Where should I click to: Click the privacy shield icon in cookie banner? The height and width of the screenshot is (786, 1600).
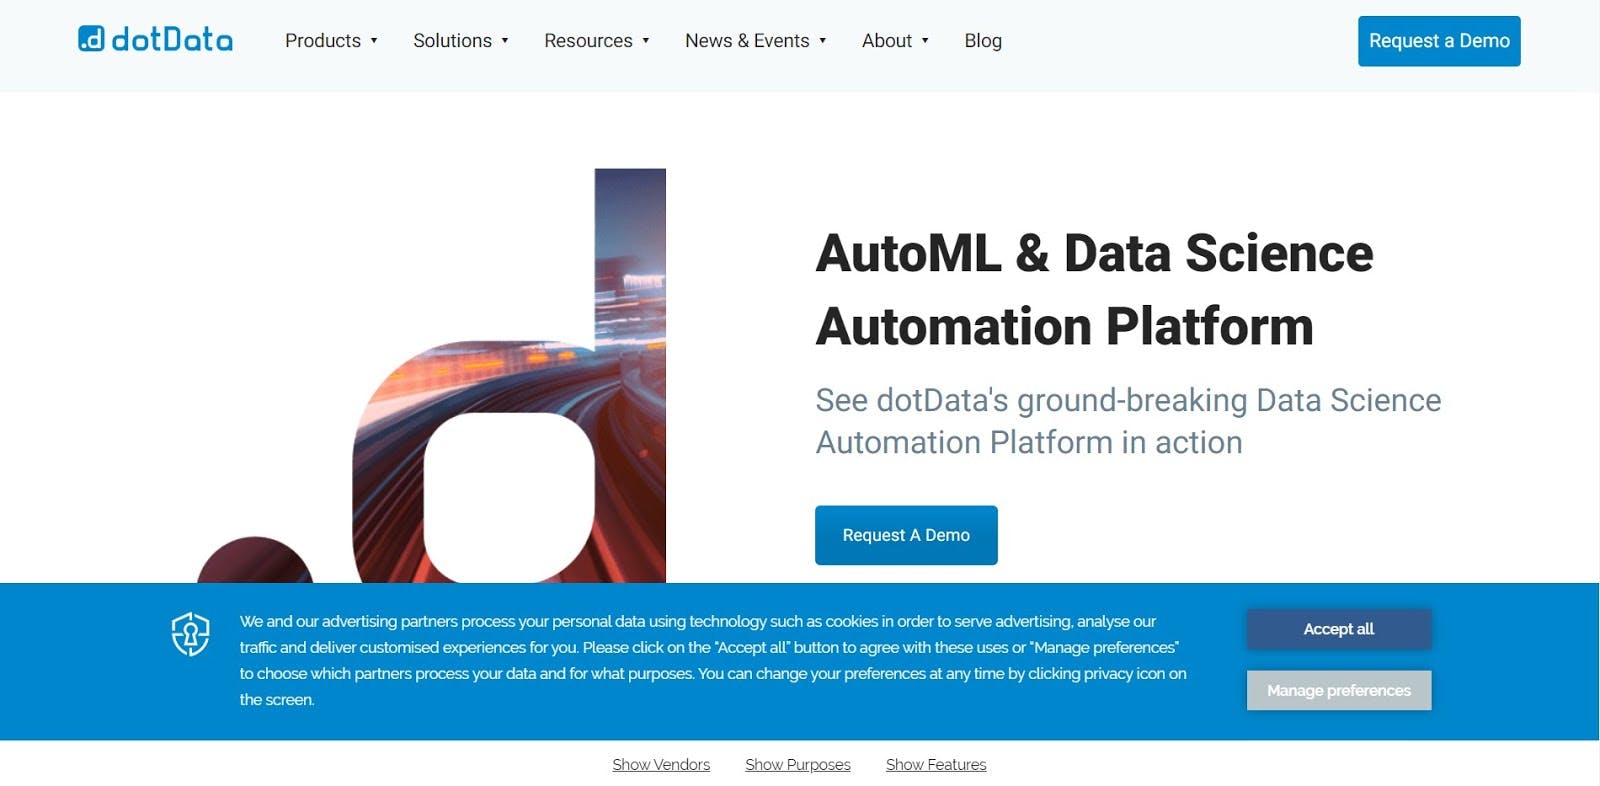point(190,634)
